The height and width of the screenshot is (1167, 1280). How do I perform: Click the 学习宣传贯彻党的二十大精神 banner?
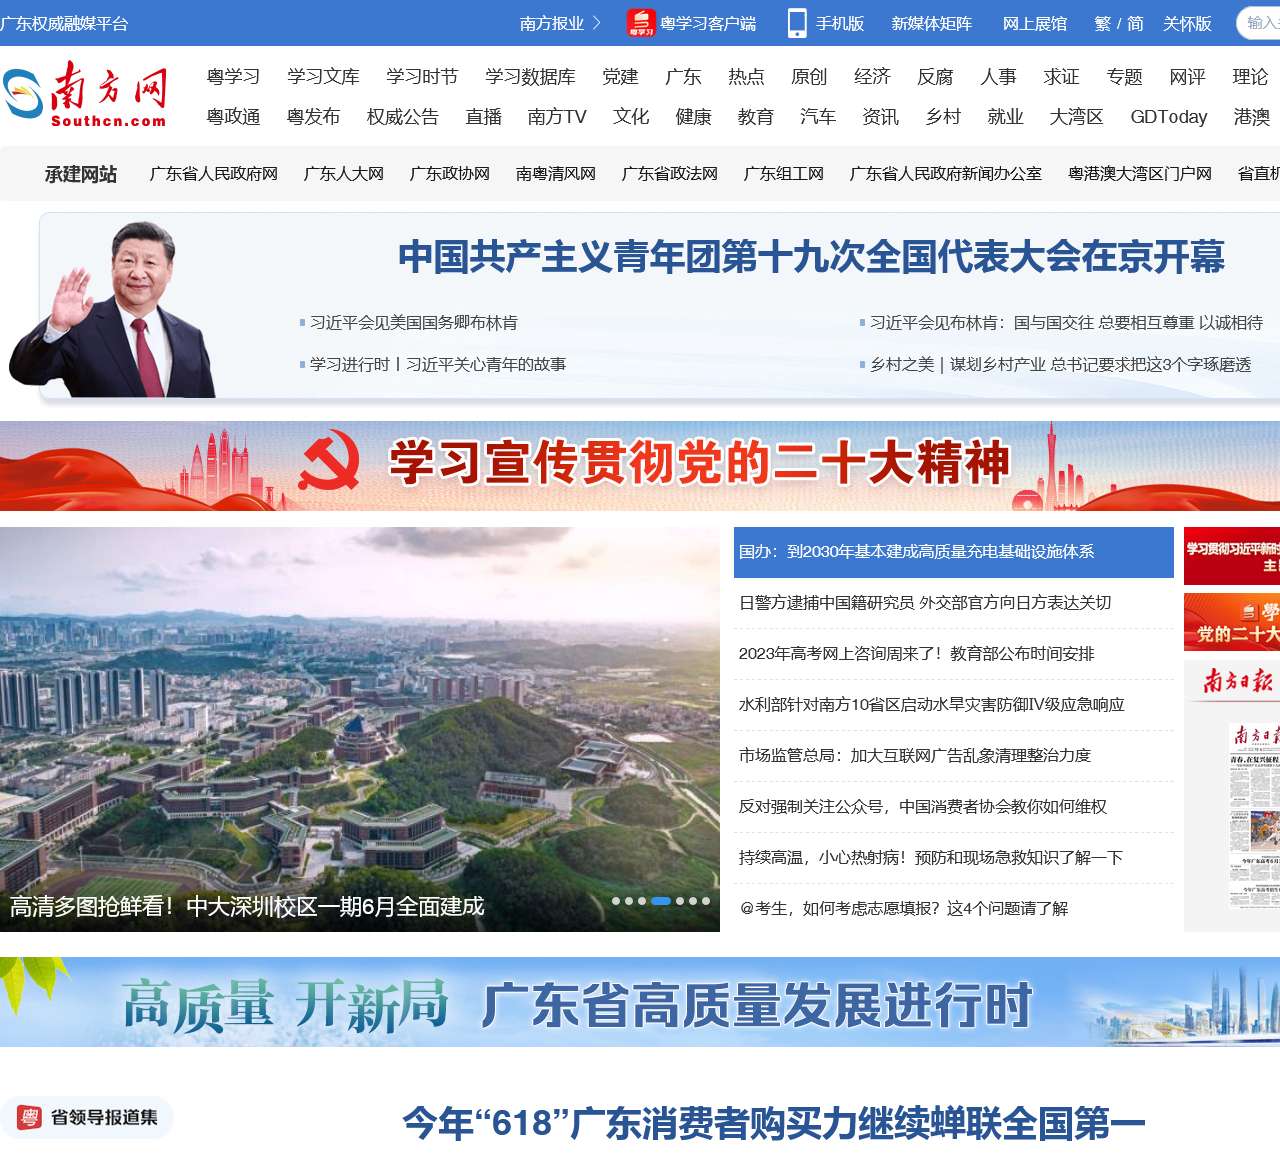[x=640, y=466]
